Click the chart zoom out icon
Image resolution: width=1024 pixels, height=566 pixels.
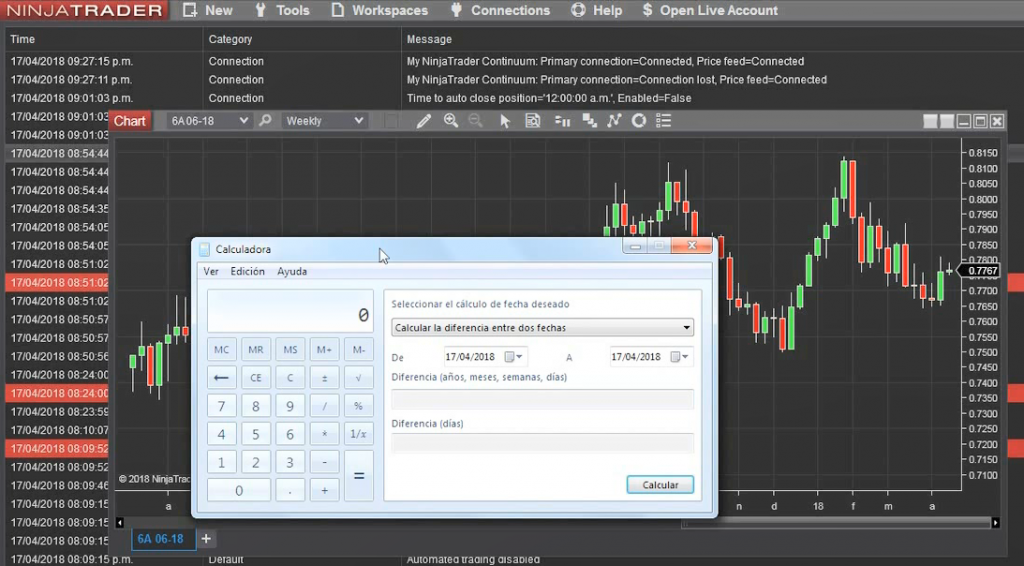tap(476, 121)
